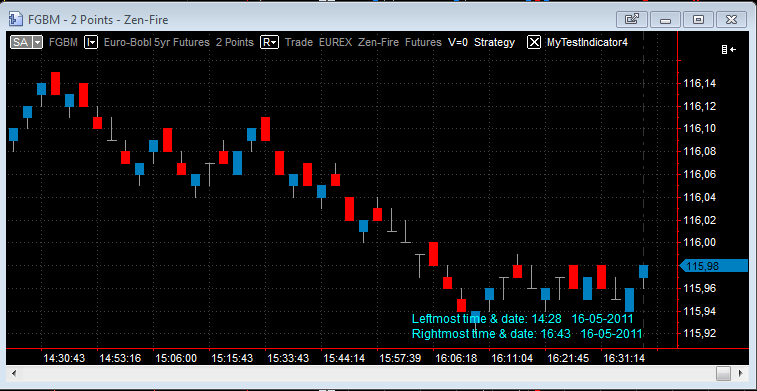This screenshot has height=391, width=757.
Task: Click the 15:44:14 time axis label
Action: [344, 358]
